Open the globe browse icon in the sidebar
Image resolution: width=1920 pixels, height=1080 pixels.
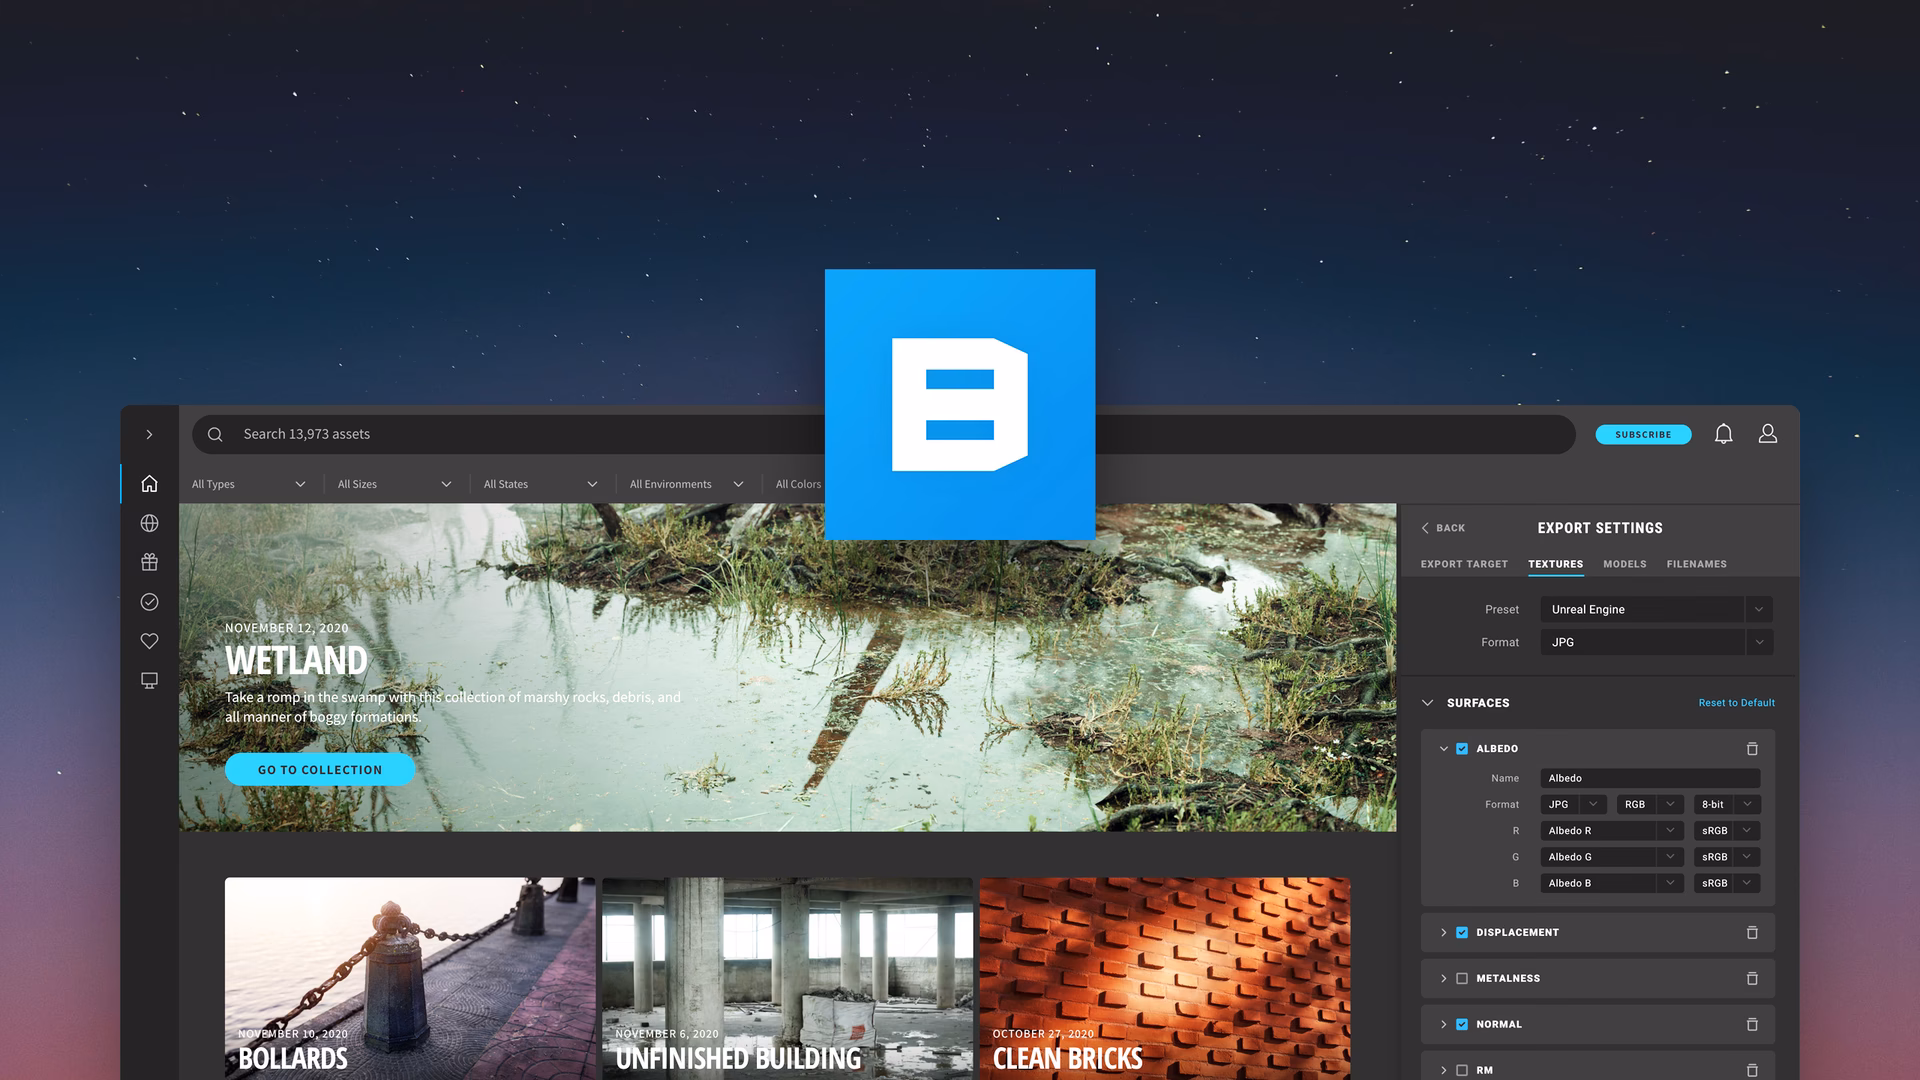(149, 523)
